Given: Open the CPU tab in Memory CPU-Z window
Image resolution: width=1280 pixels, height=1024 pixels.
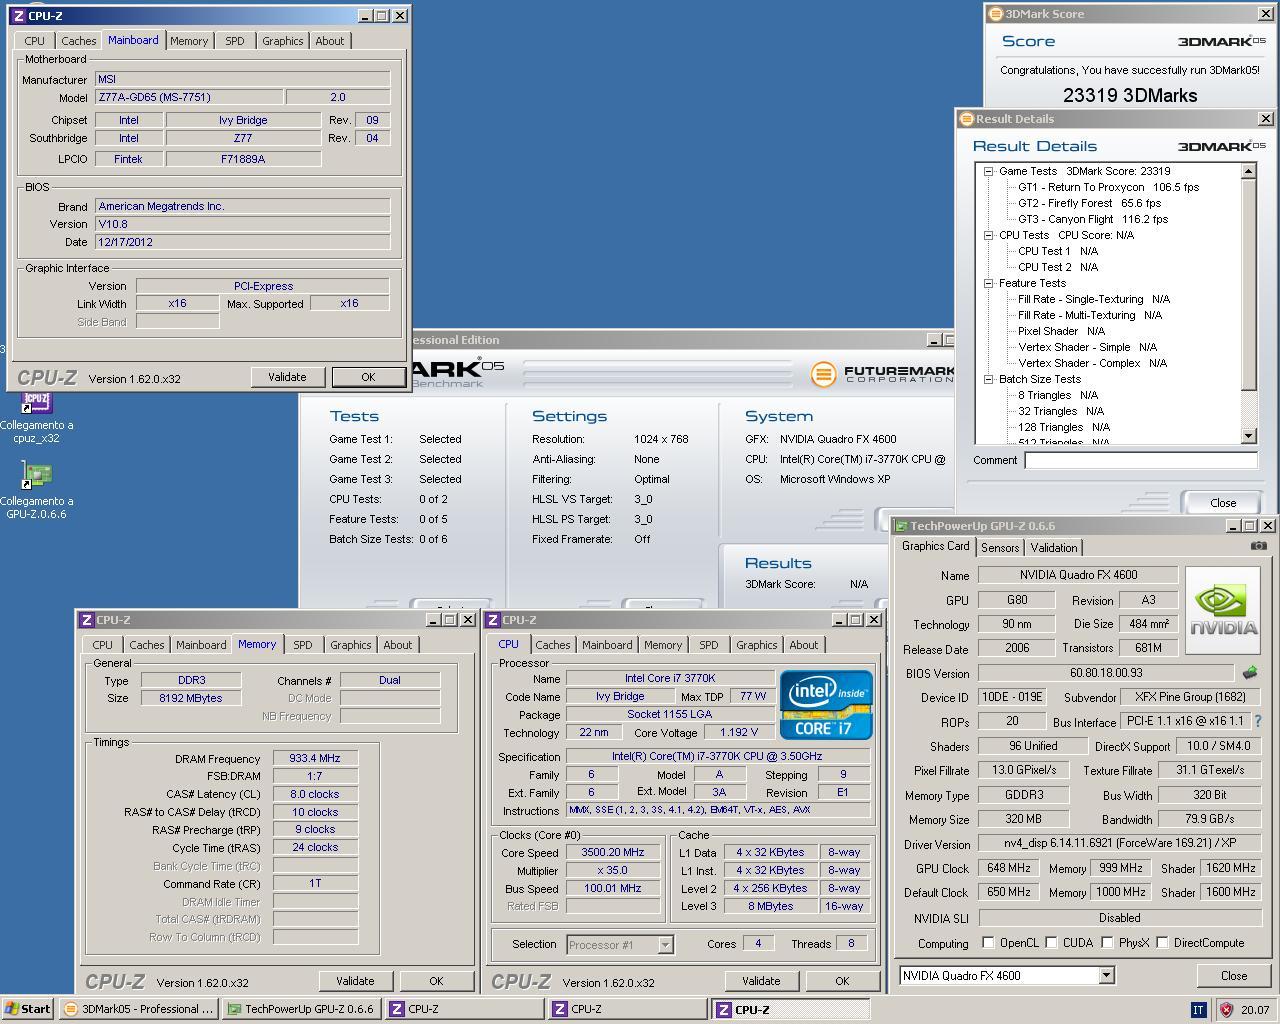Looking at the screenshot, I should coord(103,645).
